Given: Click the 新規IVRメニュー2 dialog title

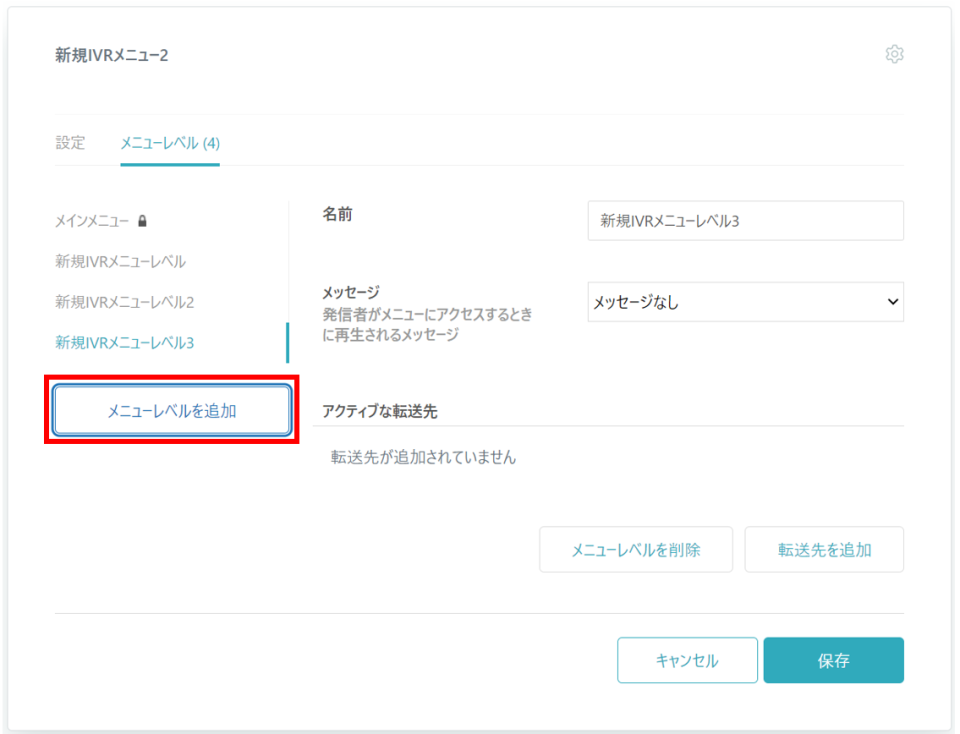Looking at the screenshot, I should [112, 56].
